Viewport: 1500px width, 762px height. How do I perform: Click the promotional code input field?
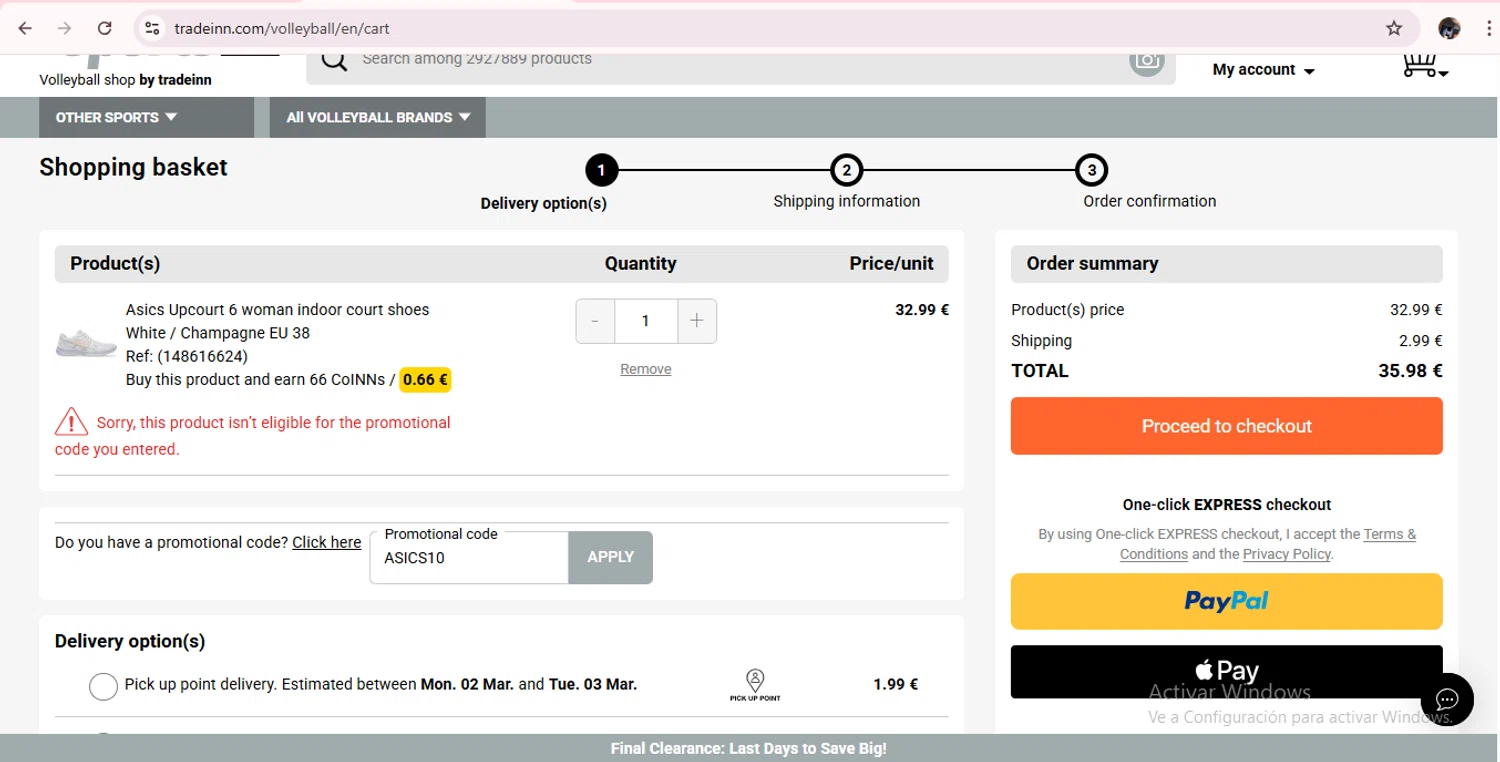[x=469, y=558]
